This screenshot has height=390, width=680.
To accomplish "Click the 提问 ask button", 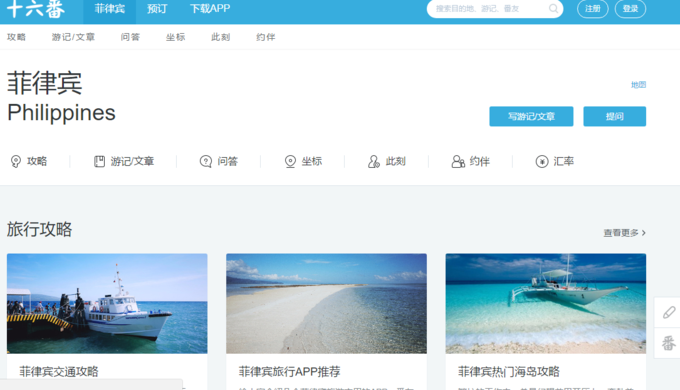I will click(x=615, y=116).
